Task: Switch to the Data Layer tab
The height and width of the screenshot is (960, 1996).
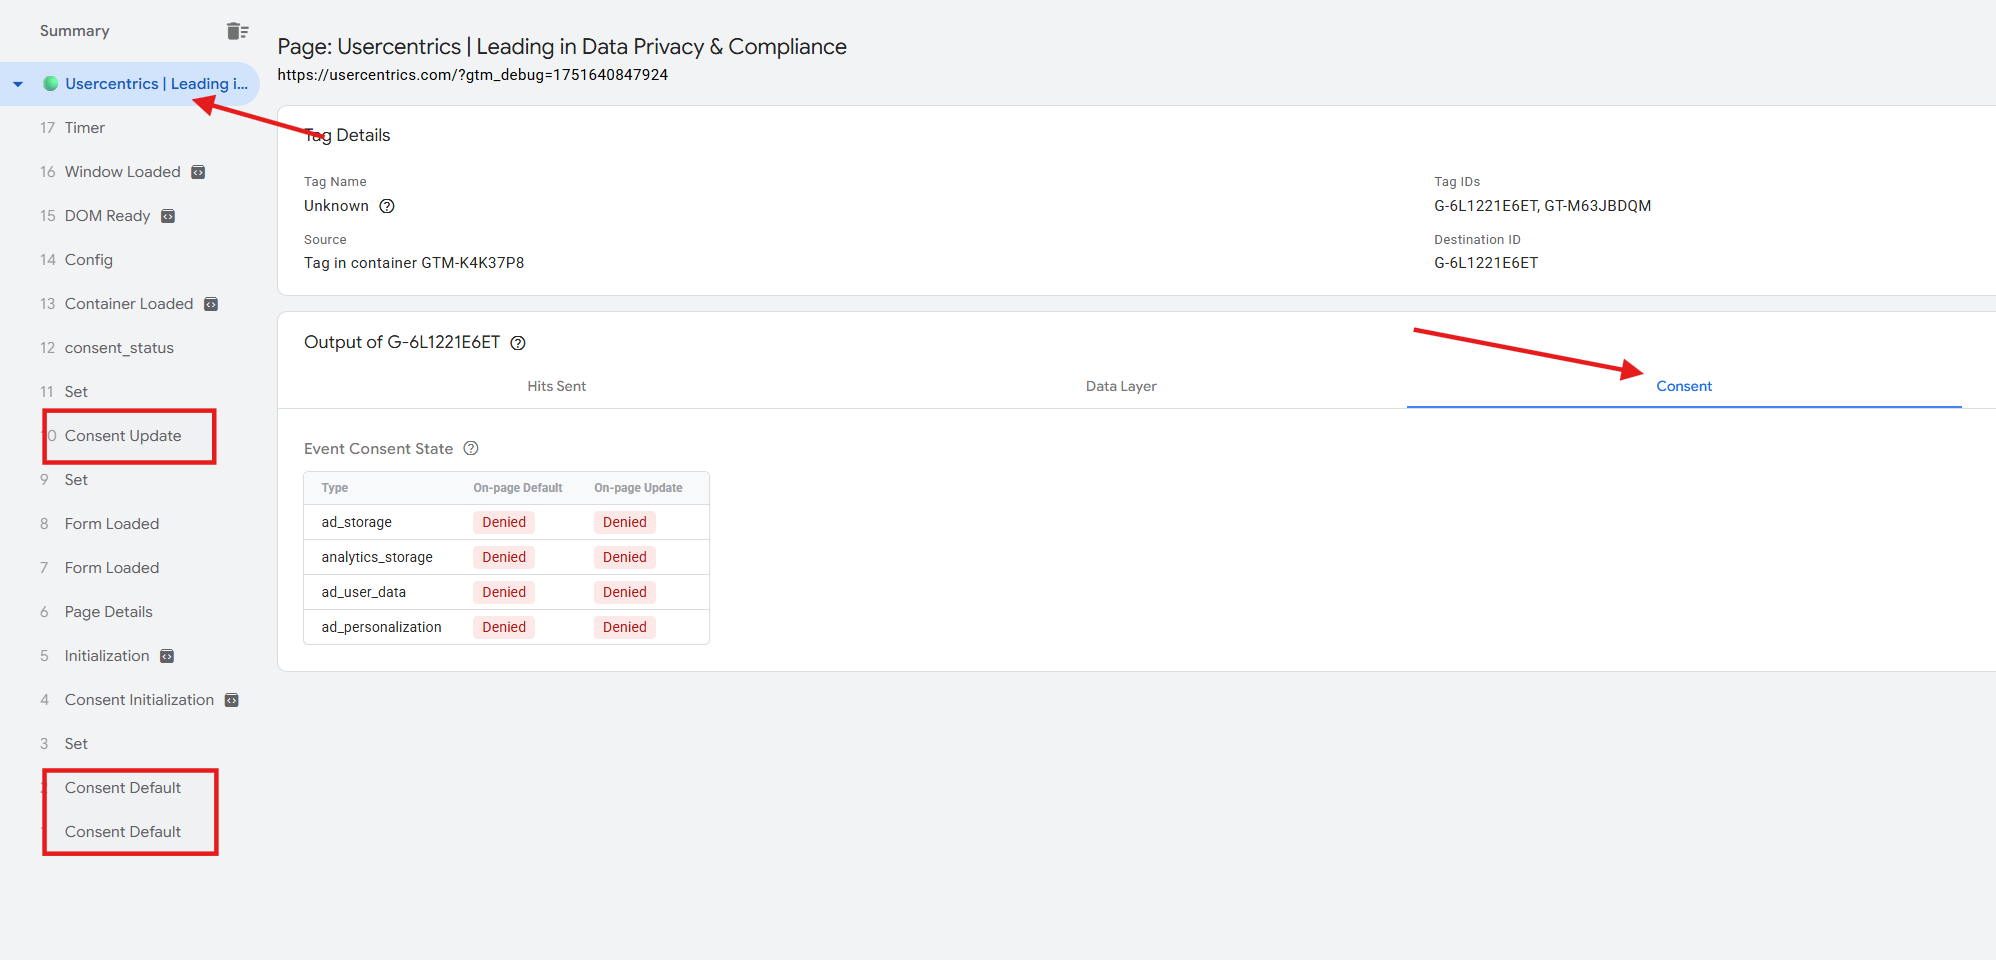Action: [x=1121, y=386]
